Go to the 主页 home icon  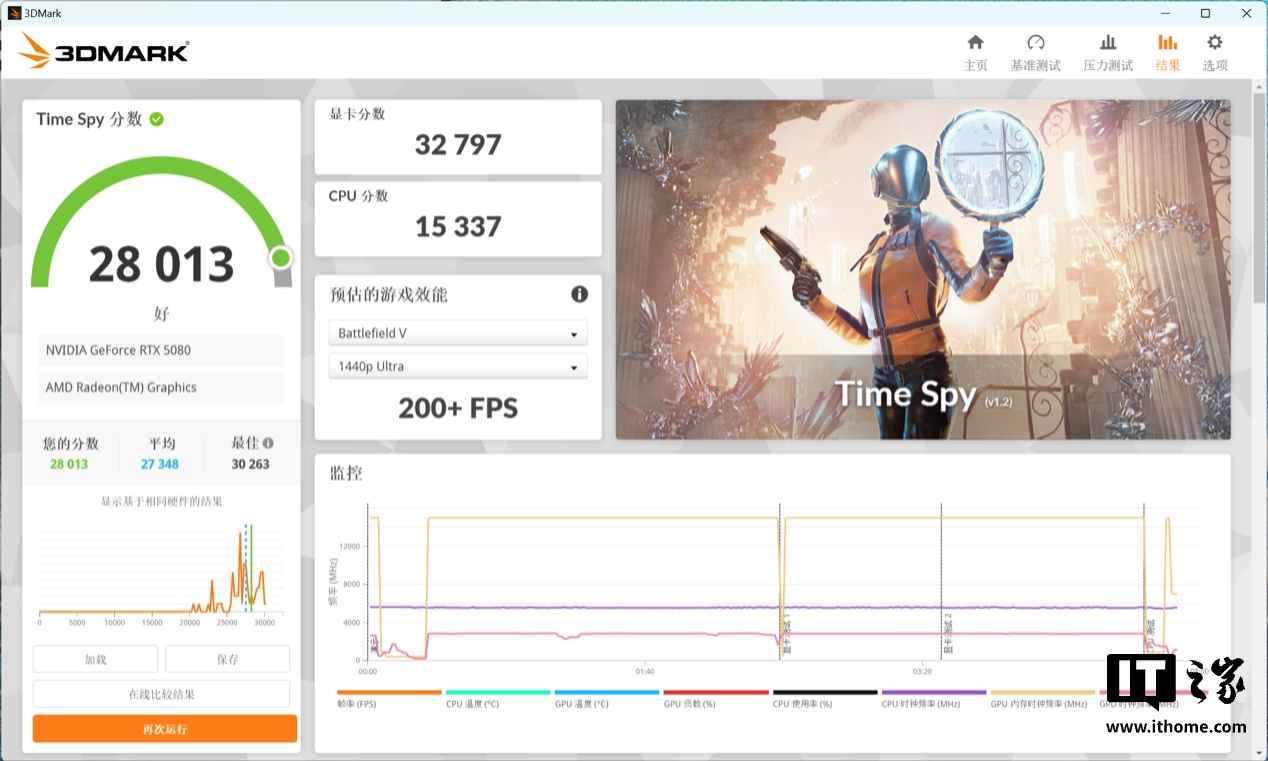point(975,43)
